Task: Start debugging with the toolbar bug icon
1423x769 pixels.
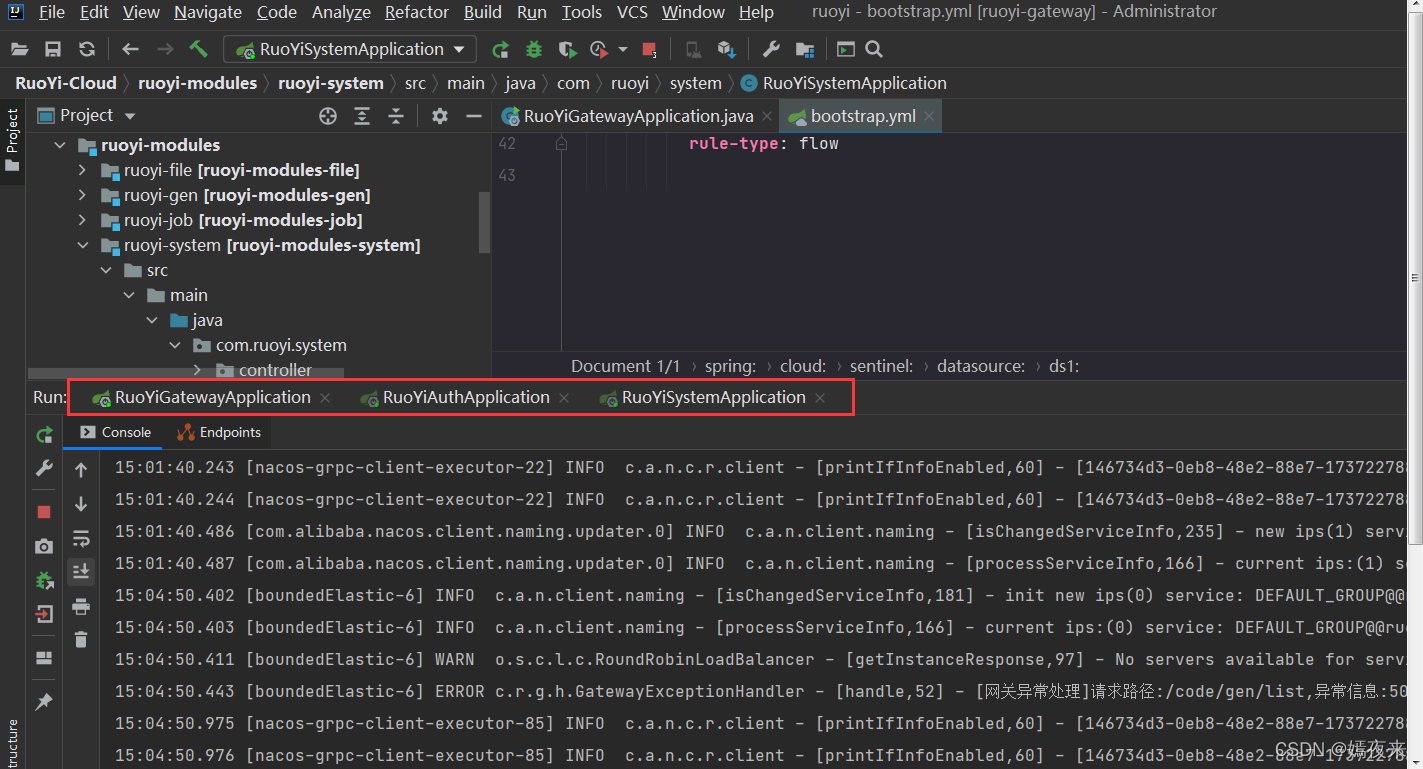Action: pos(534,49)
